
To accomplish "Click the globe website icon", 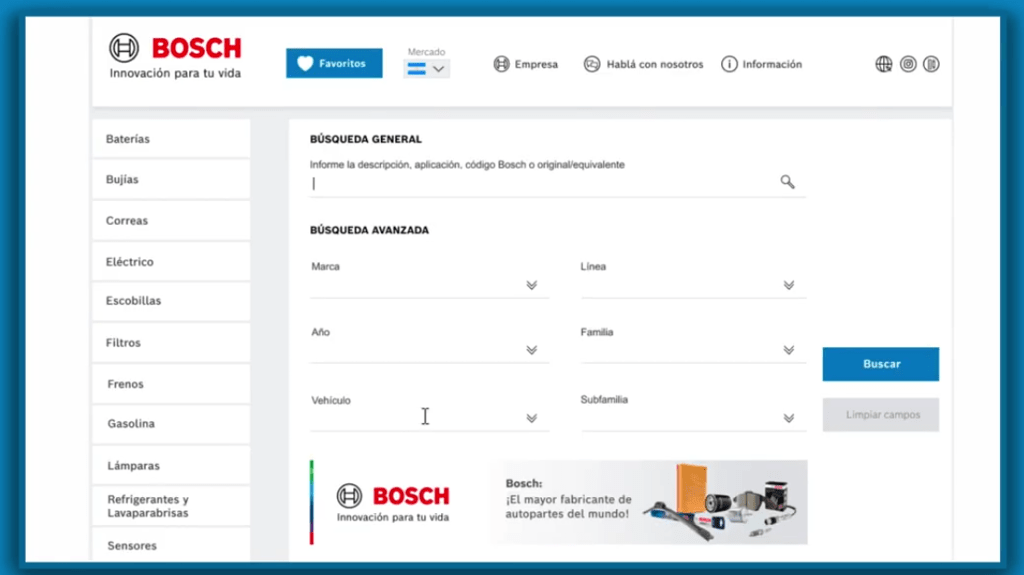I will pos(884,64).
